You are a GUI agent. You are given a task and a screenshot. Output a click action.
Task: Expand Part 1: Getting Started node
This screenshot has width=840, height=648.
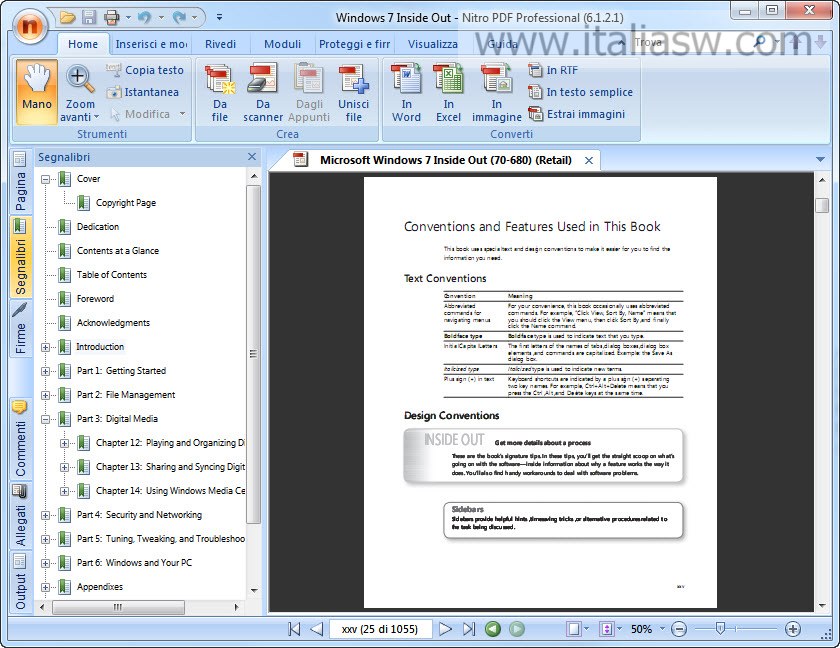(x=46, y=372)
